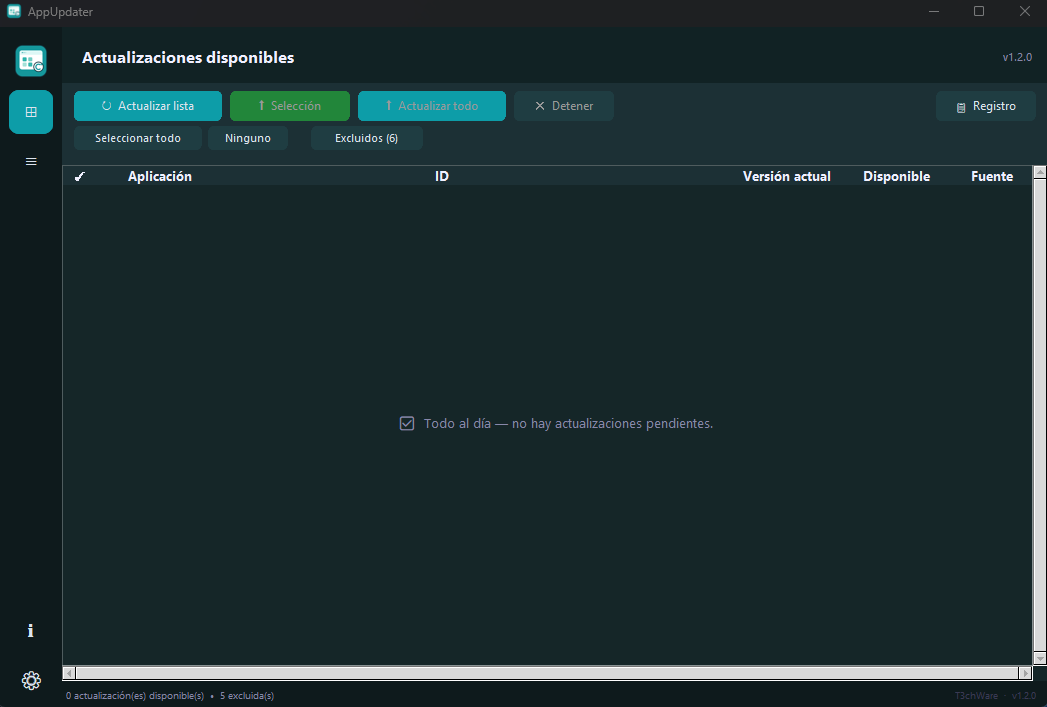Screen dimensions: 1047x707
Task: Sort by the Fuente column header
Action: pyautogui.click(x=992, y=176)
